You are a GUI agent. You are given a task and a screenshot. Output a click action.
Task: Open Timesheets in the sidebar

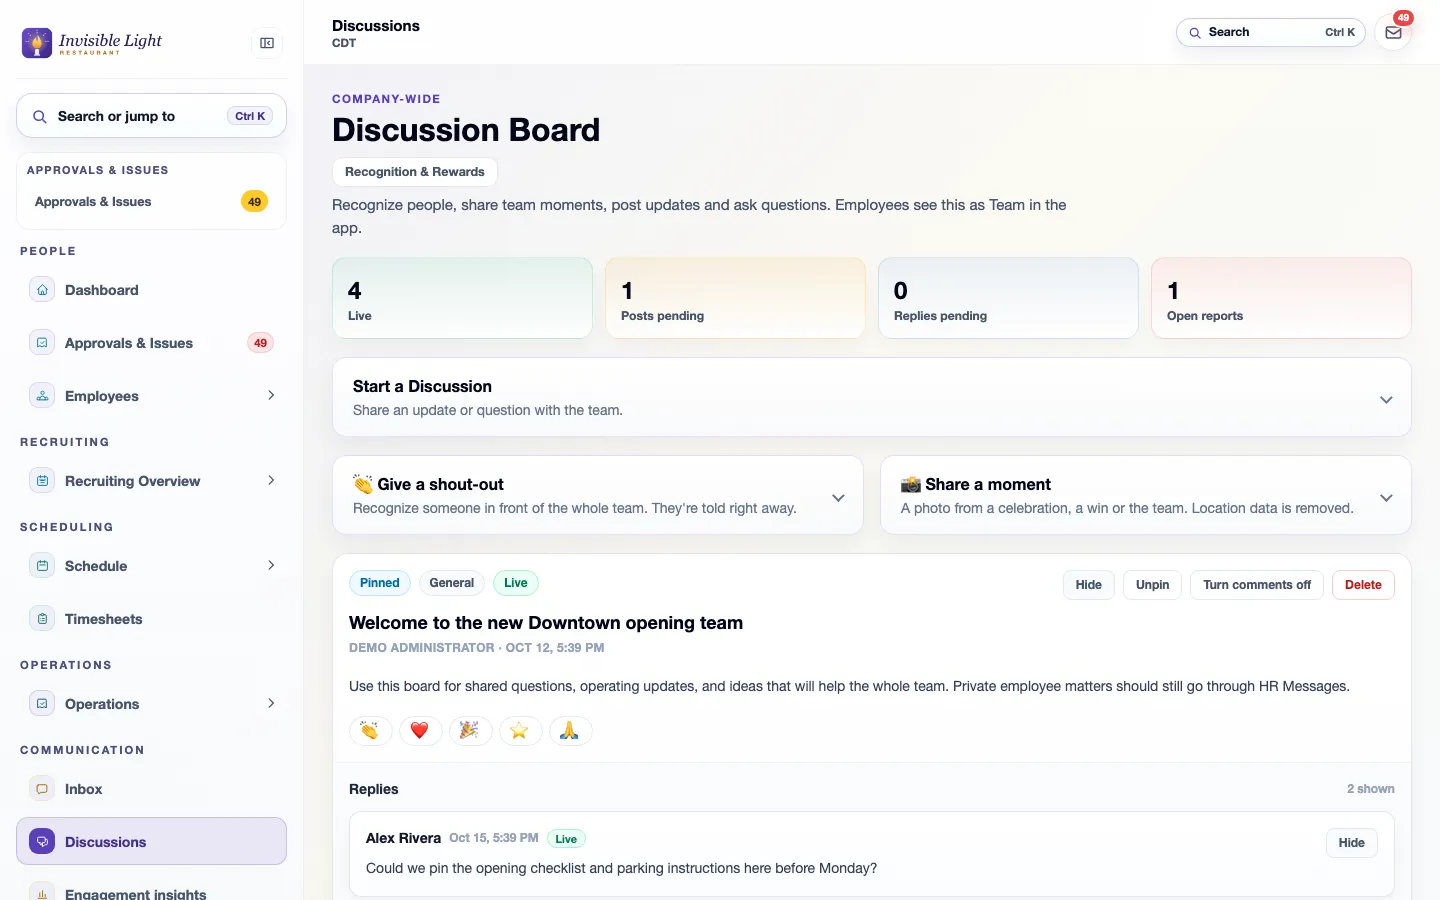[151, 619]
